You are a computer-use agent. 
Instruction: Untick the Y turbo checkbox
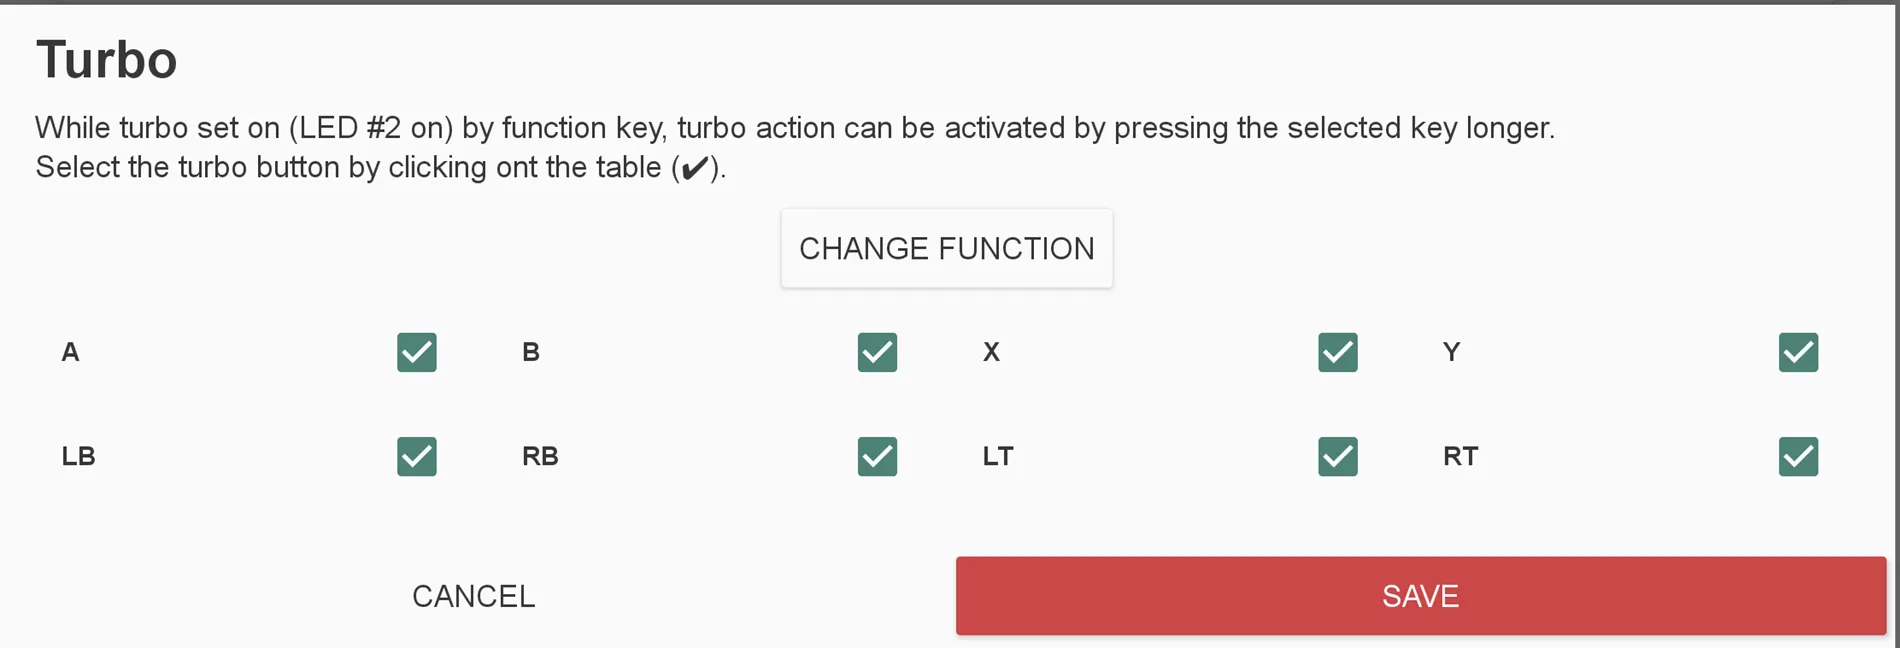(x=1798, y=352)
